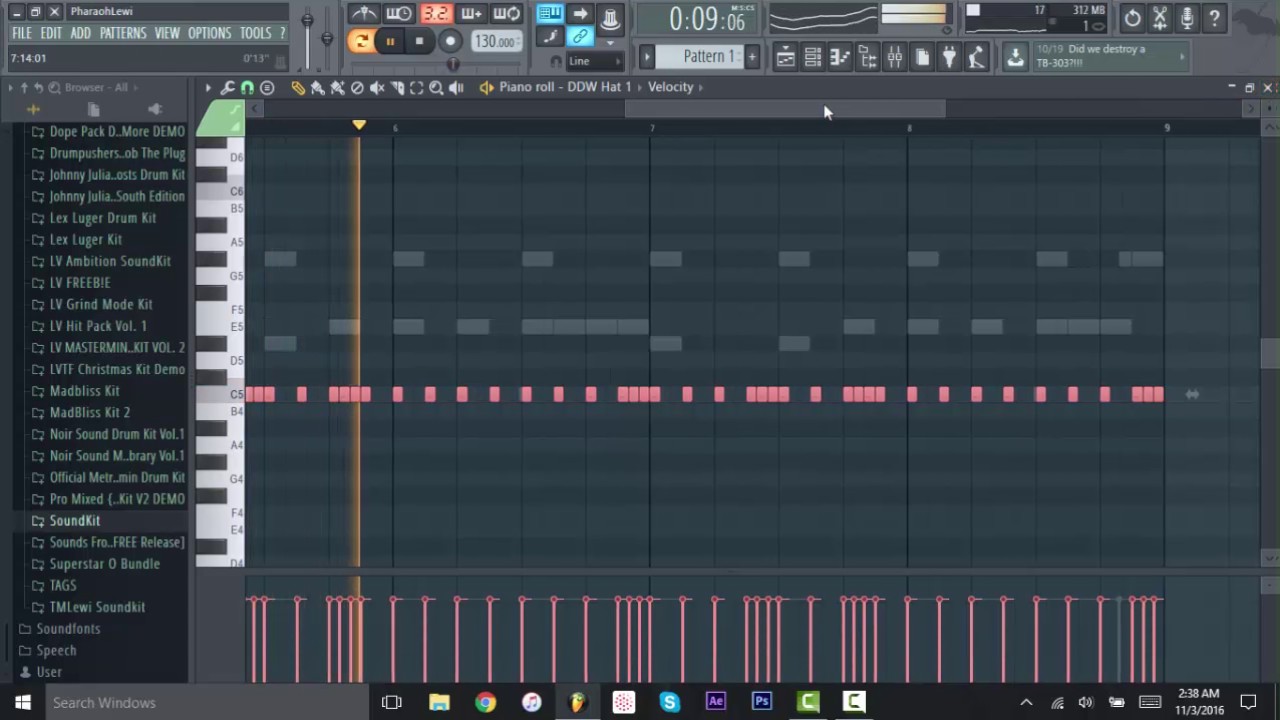Click the 130.000 tempo field
Viewport: 1280px width, 720px height.
click(495, 41)
